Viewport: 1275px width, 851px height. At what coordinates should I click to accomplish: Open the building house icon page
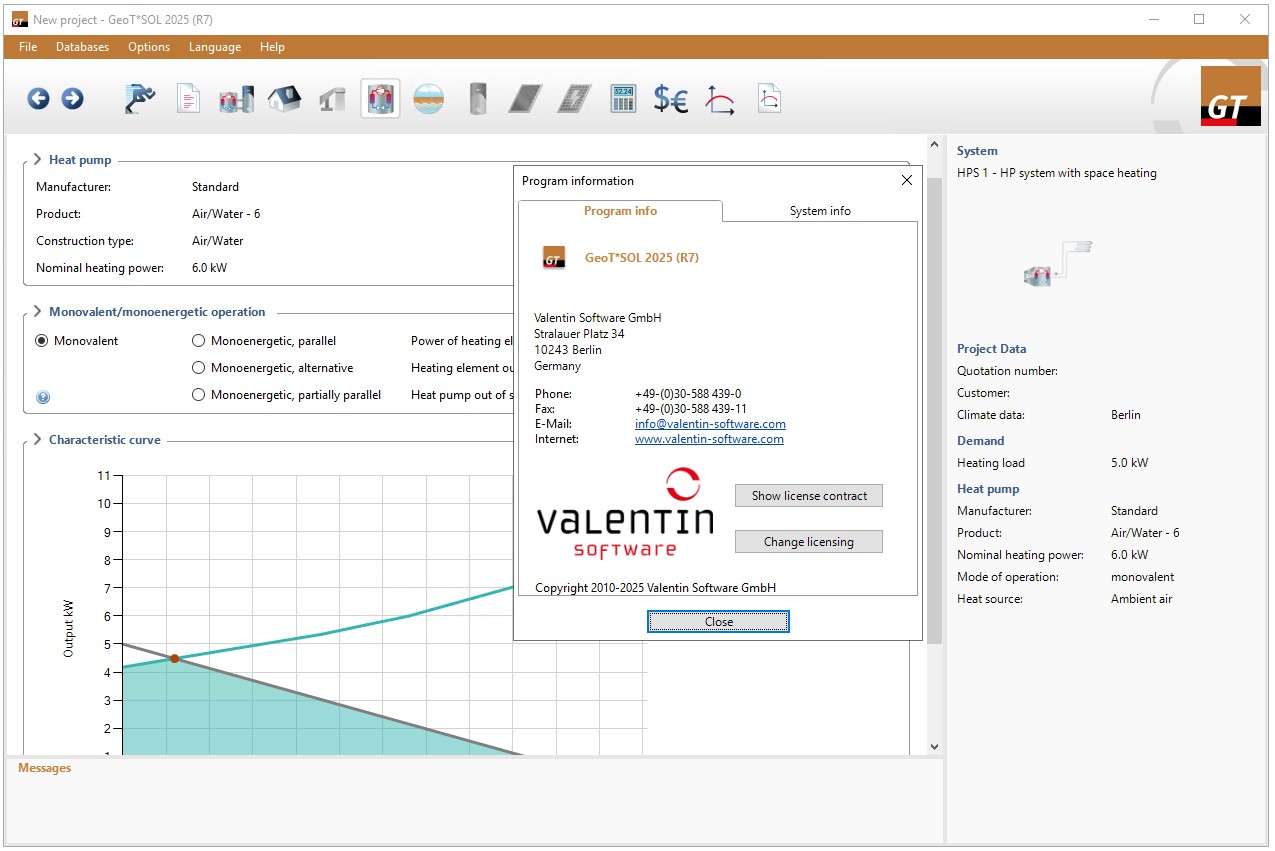pyautogui.click(x=284, y=98)
